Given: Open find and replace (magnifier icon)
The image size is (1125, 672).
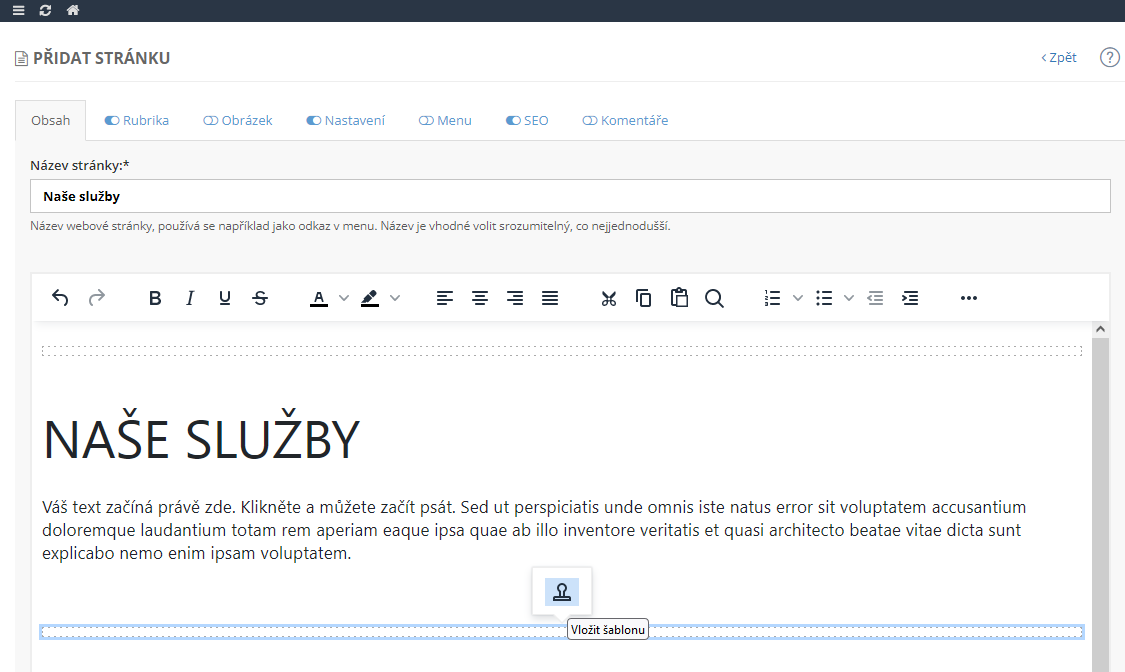Looking at the screenshot, I should (x=714, y=298).
